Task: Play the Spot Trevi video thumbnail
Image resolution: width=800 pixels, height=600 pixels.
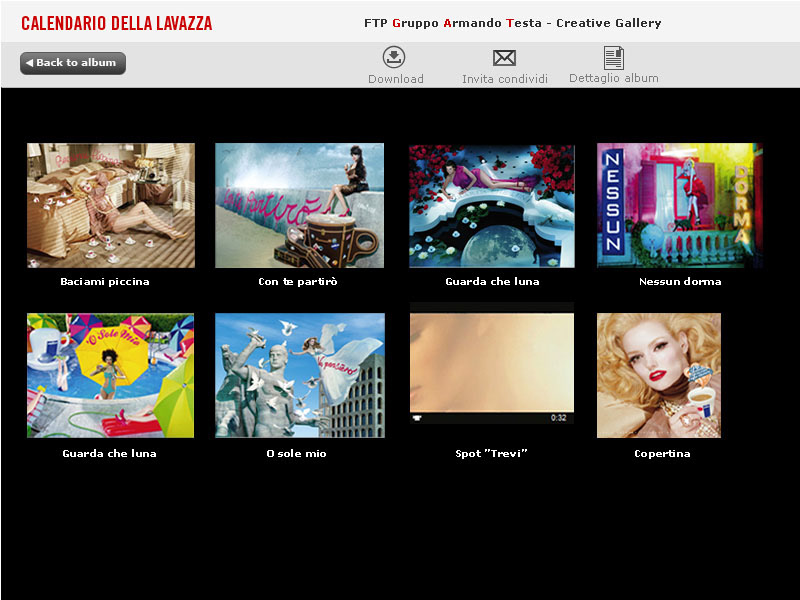Action: click(492, 363)
